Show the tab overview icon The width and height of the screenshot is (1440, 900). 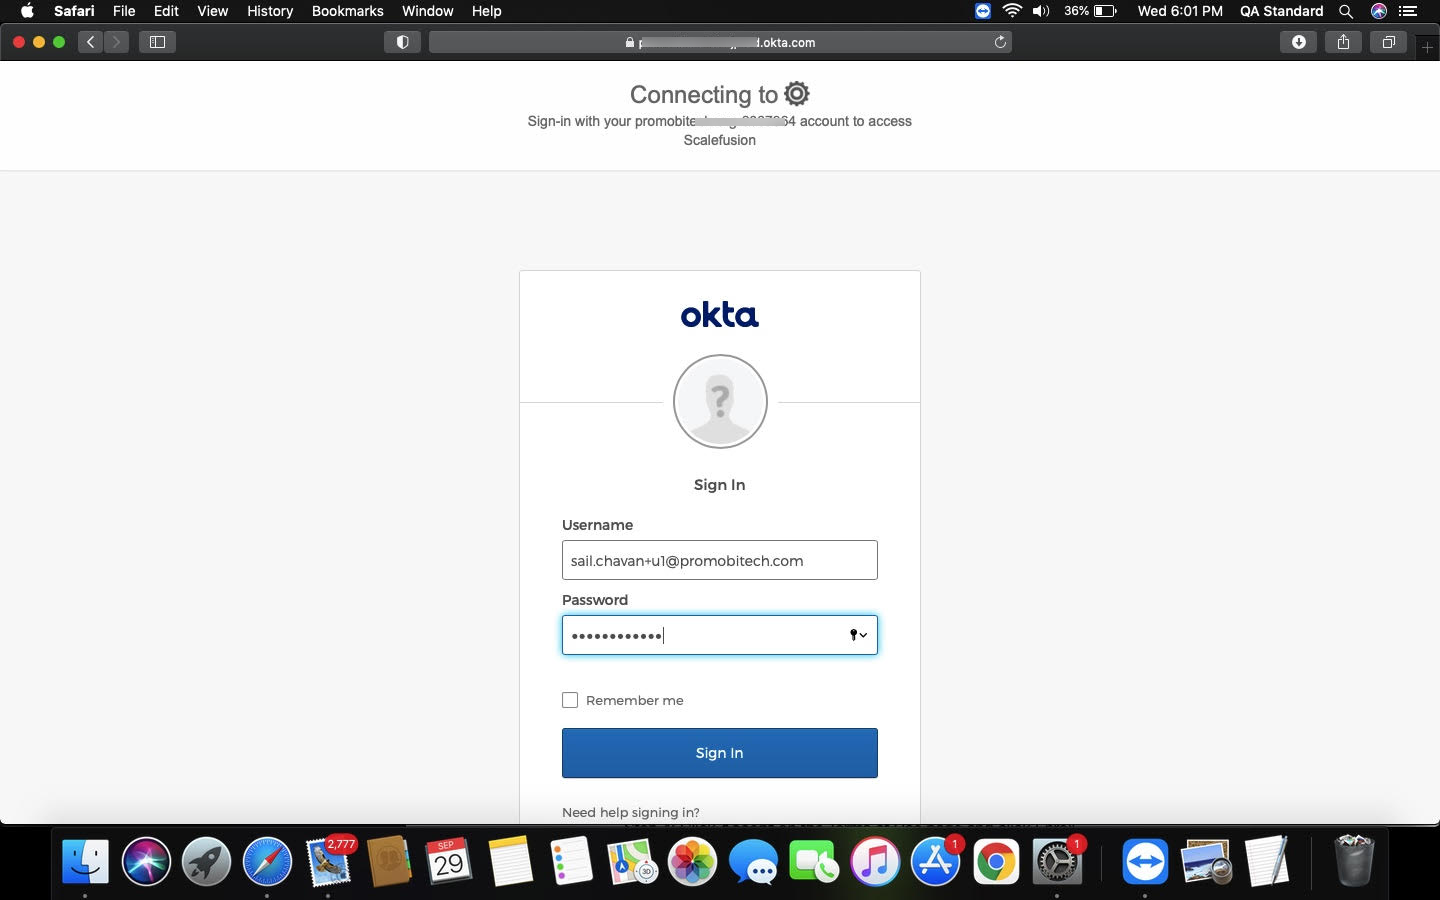click(1388, 42)
